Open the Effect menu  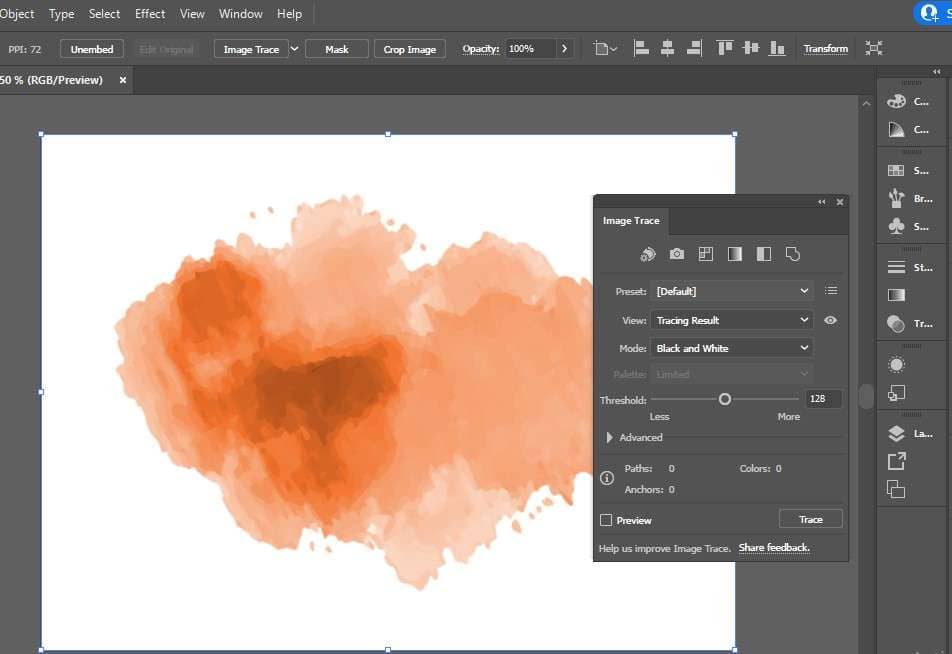coord(150,13)
